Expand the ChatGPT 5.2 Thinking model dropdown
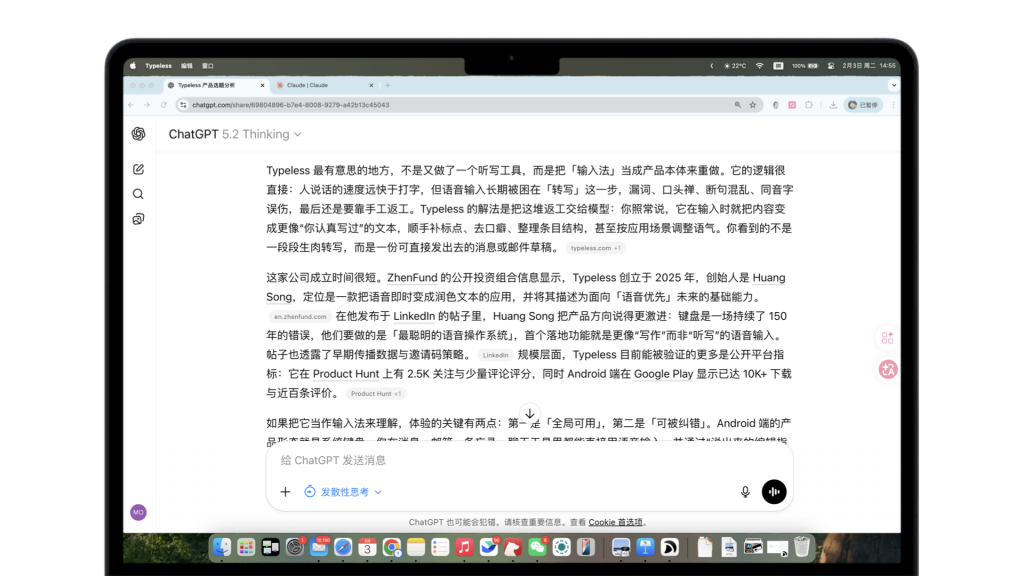The width and height of the screenshot is (1024, 576). 235,134
